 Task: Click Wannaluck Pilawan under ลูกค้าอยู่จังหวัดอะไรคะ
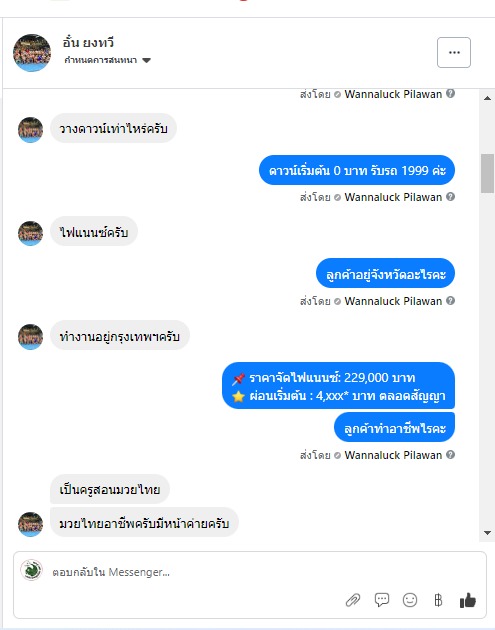click(x=393, y=301)
